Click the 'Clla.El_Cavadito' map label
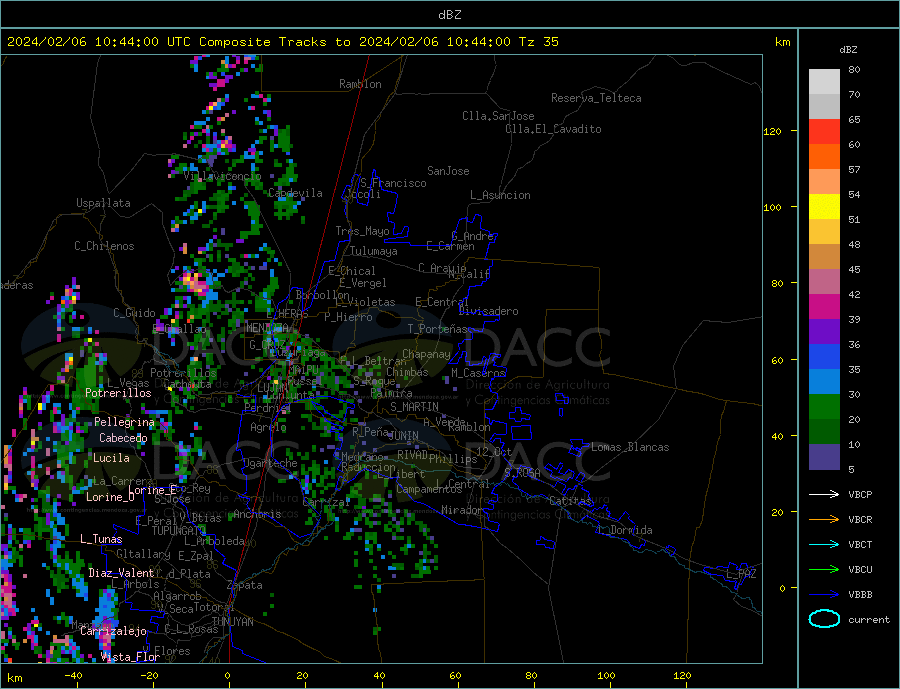The height and width of the screenshot is (689, 900). (553, 129)
